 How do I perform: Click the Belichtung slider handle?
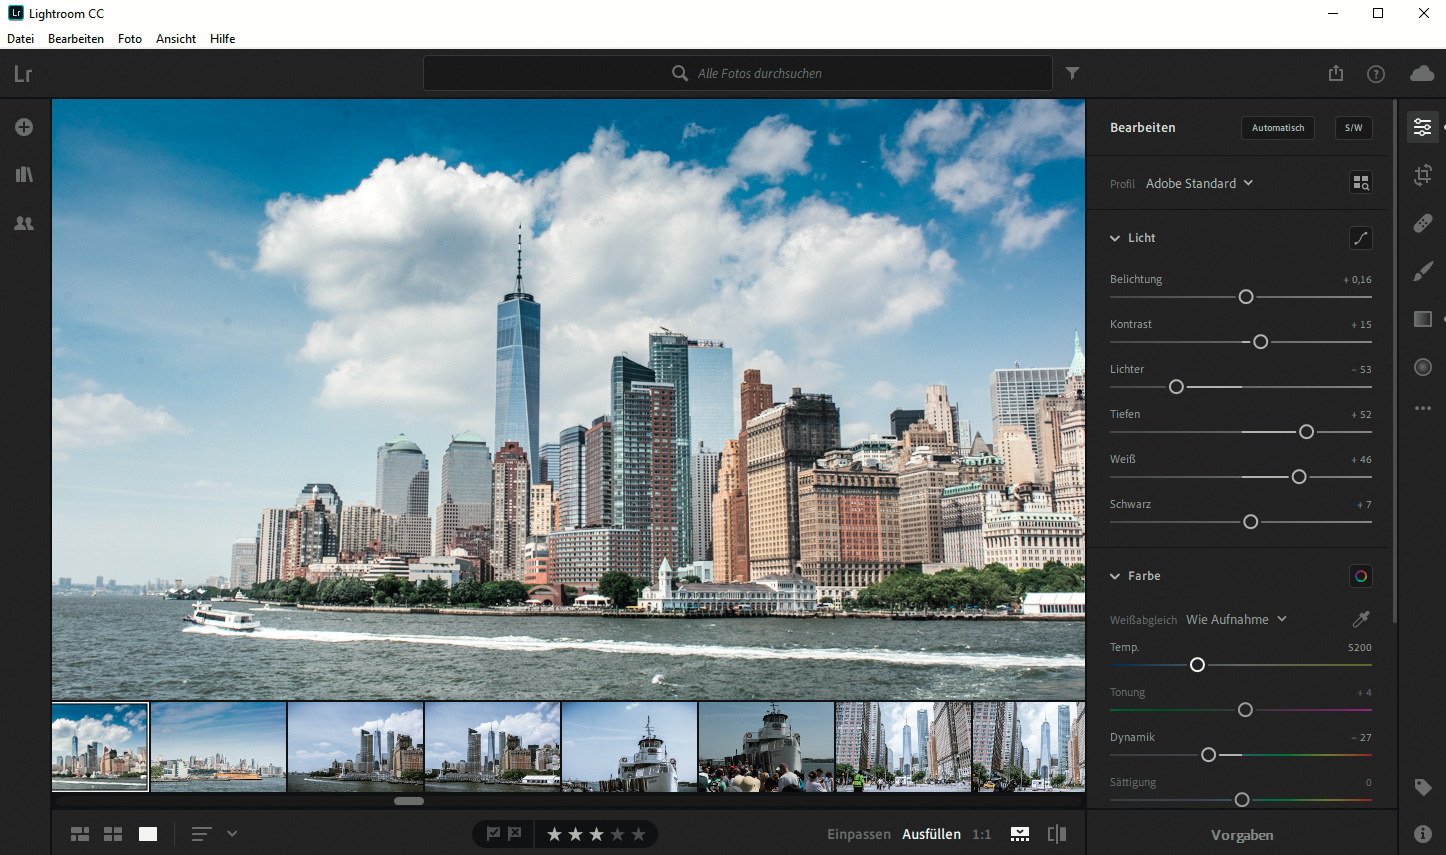pyautogui.click(x=1246, y=297)
